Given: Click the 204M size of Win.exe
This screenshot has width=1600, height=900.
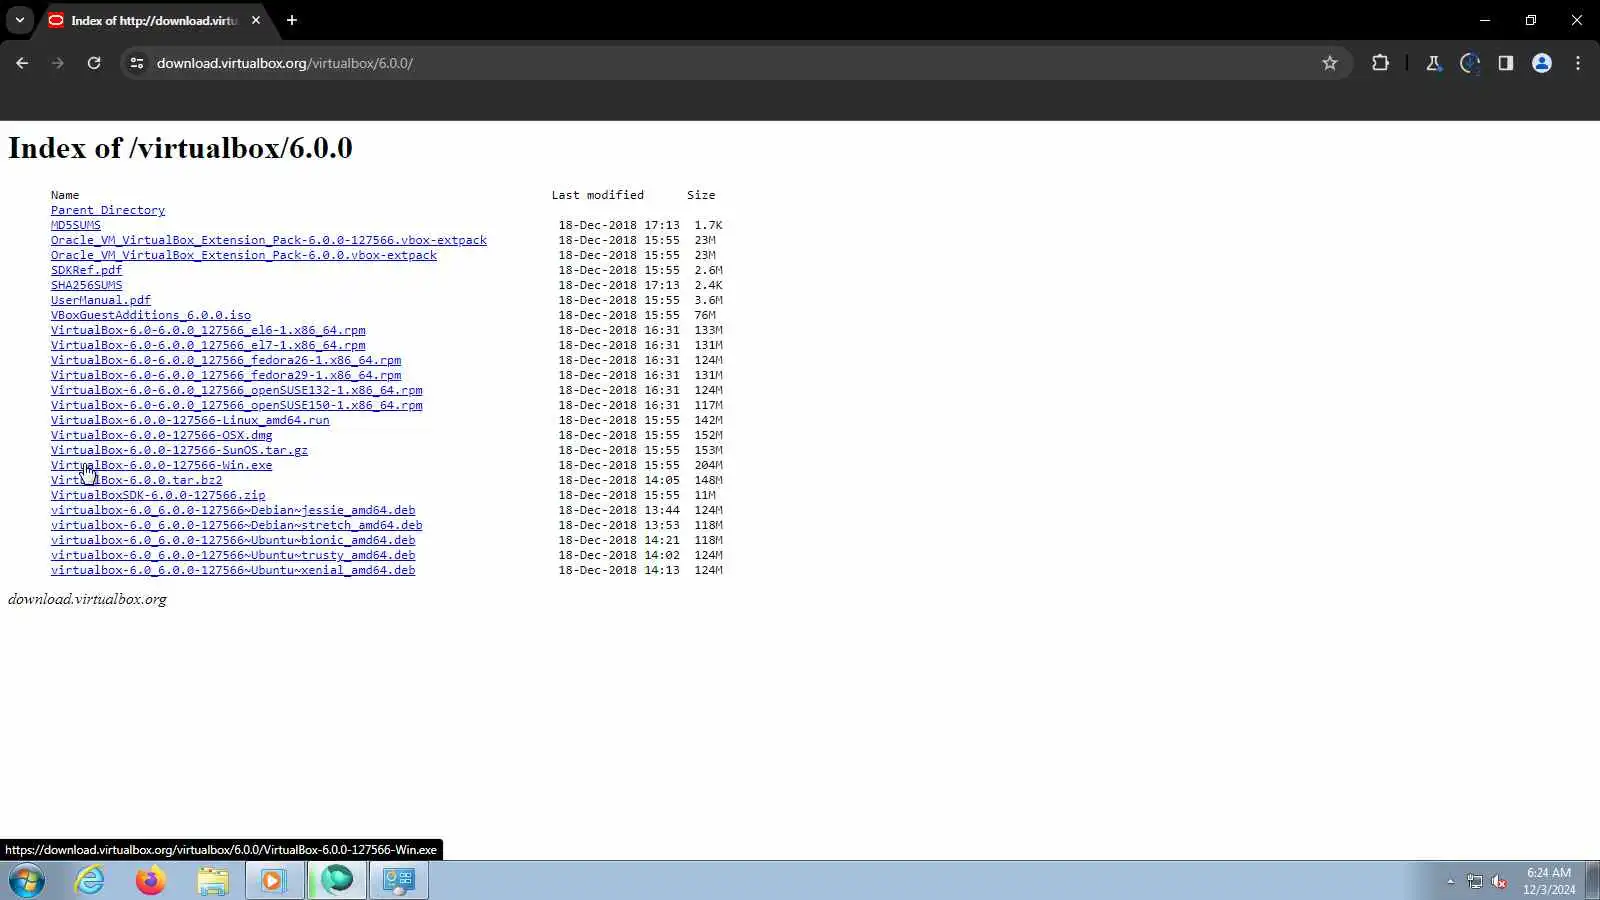Looking at the screenshot, I should click(x=708, y=465).
